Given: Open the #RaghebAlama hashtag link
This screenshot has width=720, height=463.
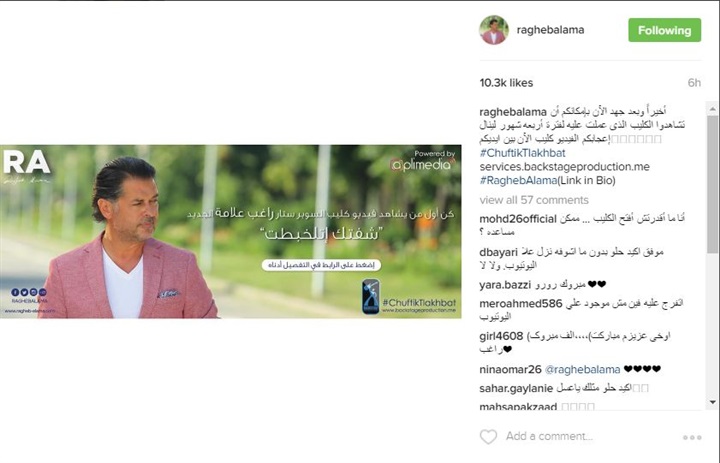Looking at the screenshot, I should [x=518, y=181].
